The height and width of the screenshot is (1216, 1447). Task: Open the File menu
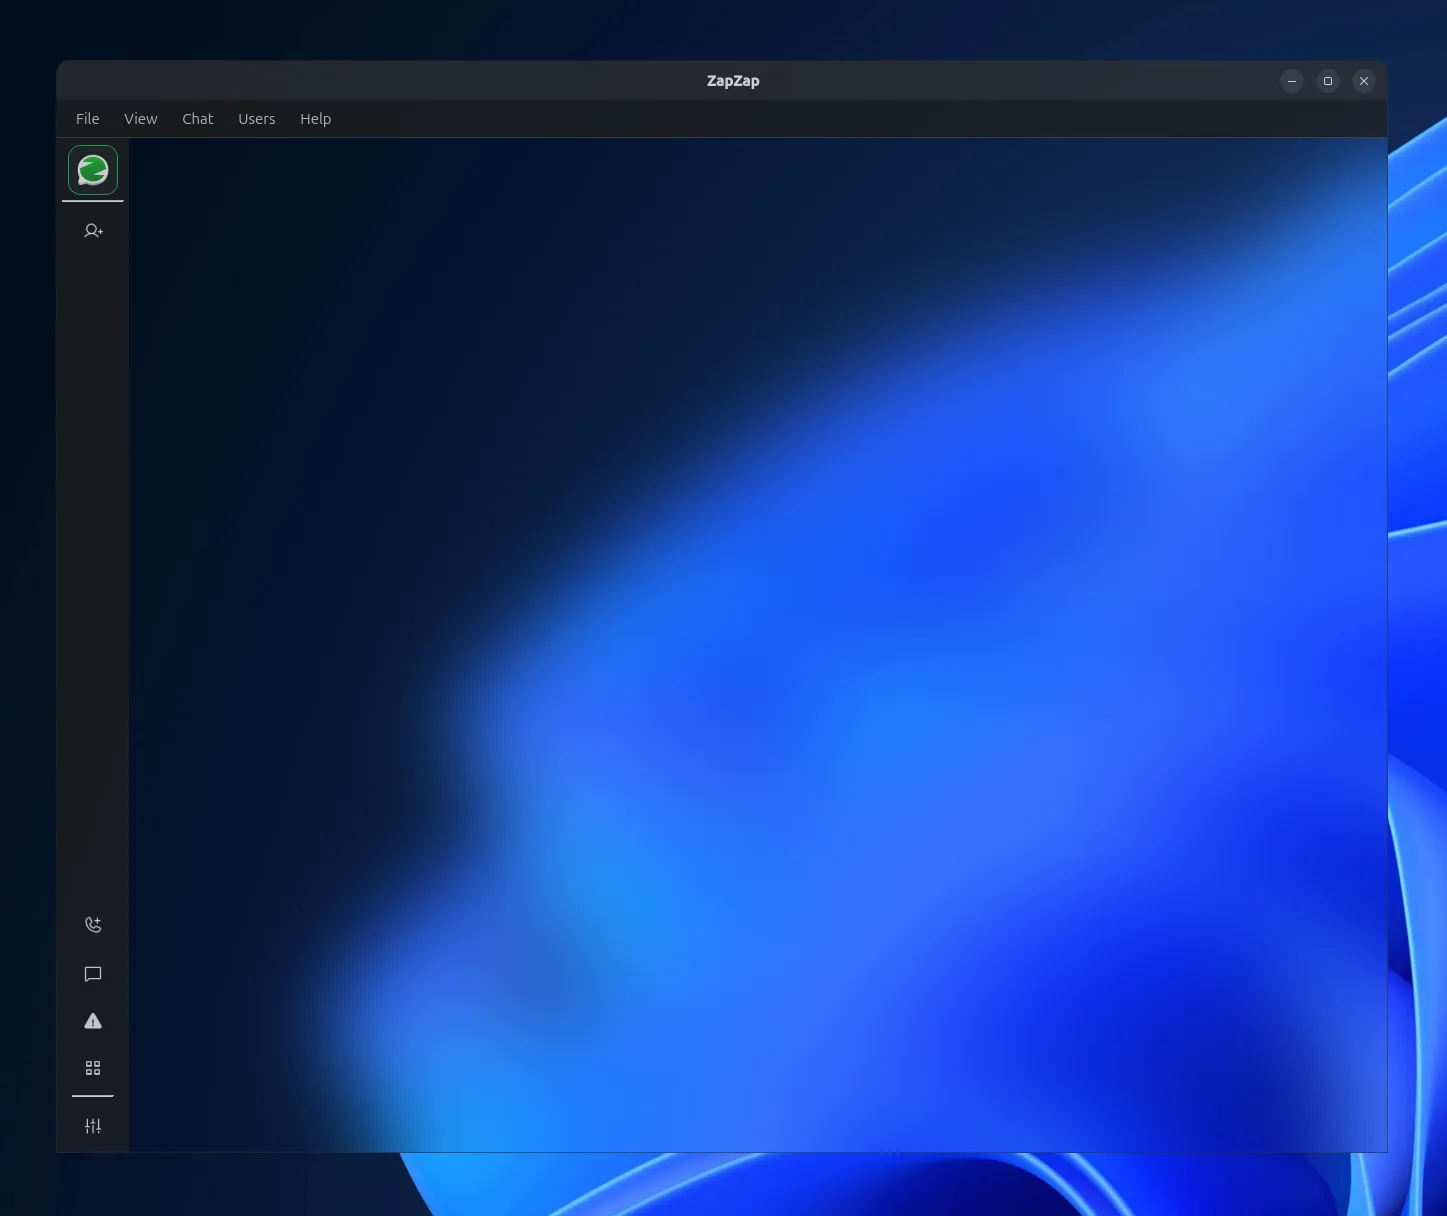pos(88,119)
